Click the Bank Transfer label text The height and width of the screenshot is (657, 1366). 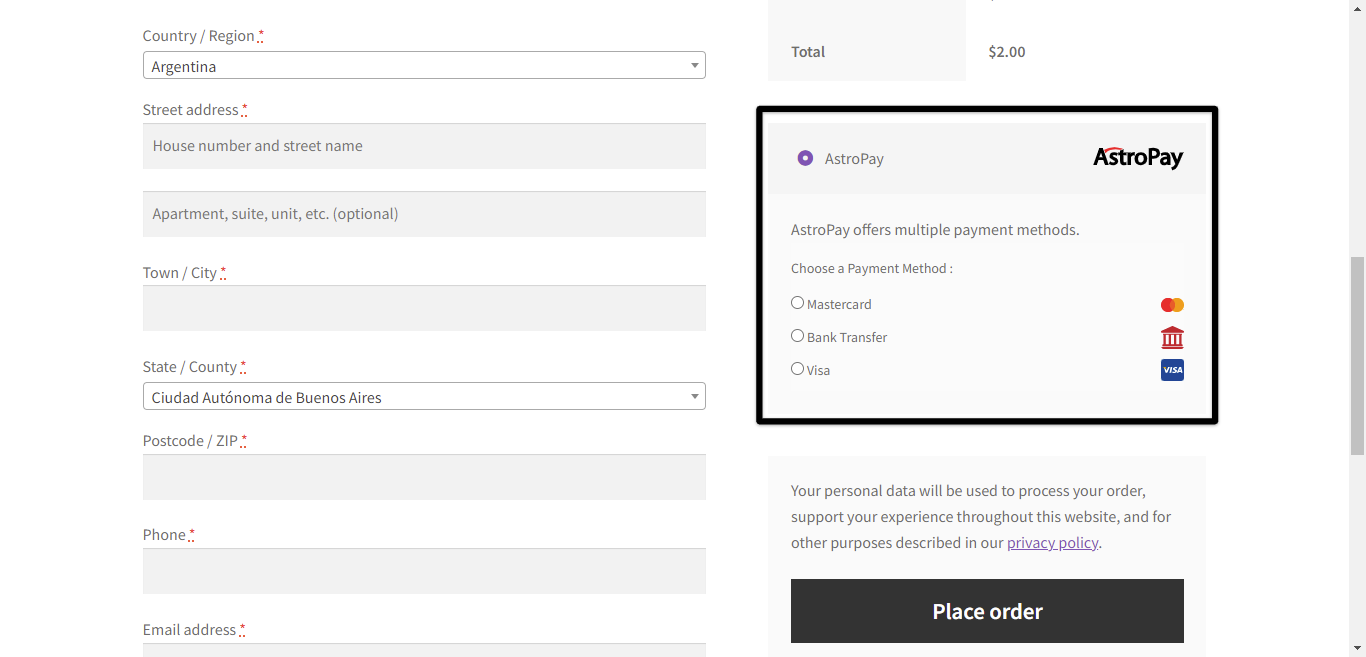point(847,337)
